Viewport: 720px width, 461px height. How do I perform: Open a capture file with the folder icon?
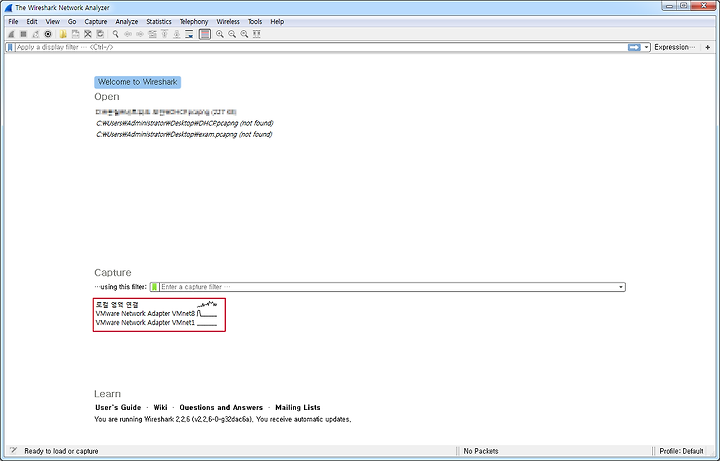click(63, 34)
